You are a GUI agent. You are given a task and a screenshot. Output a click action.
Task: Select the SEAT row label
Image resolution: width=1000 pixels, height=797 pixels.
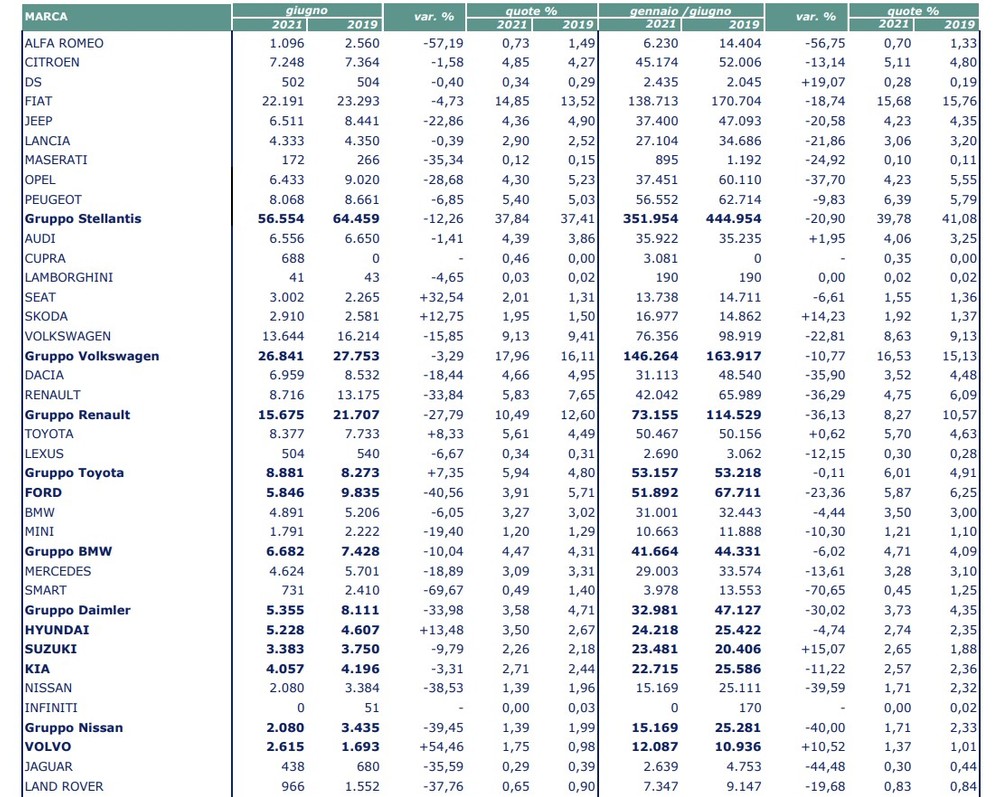tap(40, 297)
